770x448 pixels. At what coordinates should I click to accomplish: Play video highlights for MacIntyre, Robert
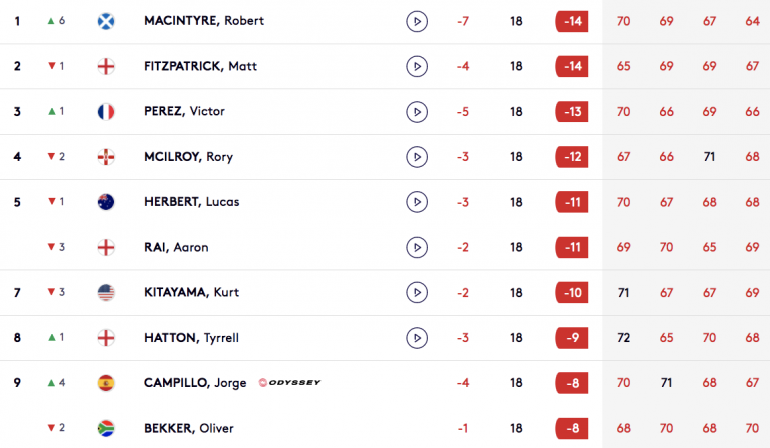(x=417, y=22)
